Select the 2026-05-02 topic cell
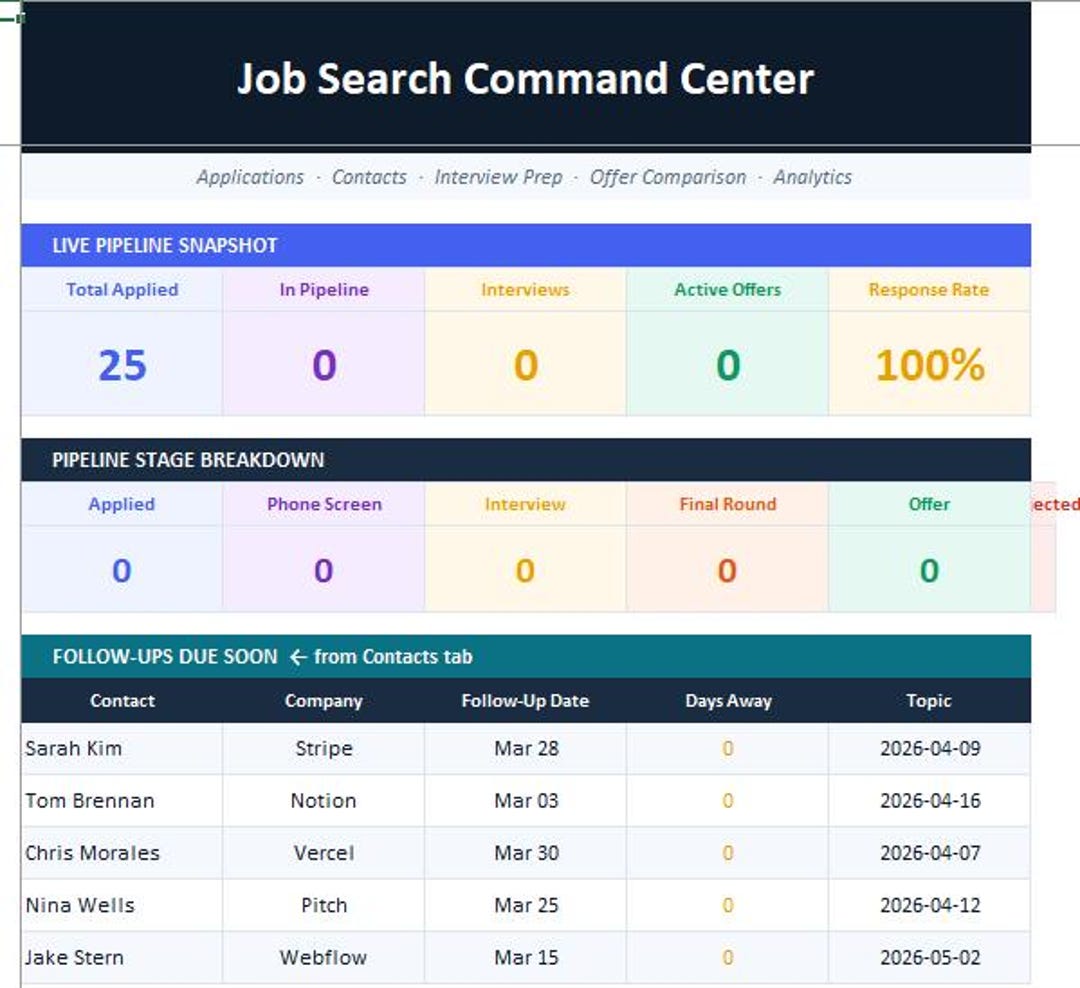Viewport: 1080px width, 988px height. pyautogui.click(x=929, y=957)
